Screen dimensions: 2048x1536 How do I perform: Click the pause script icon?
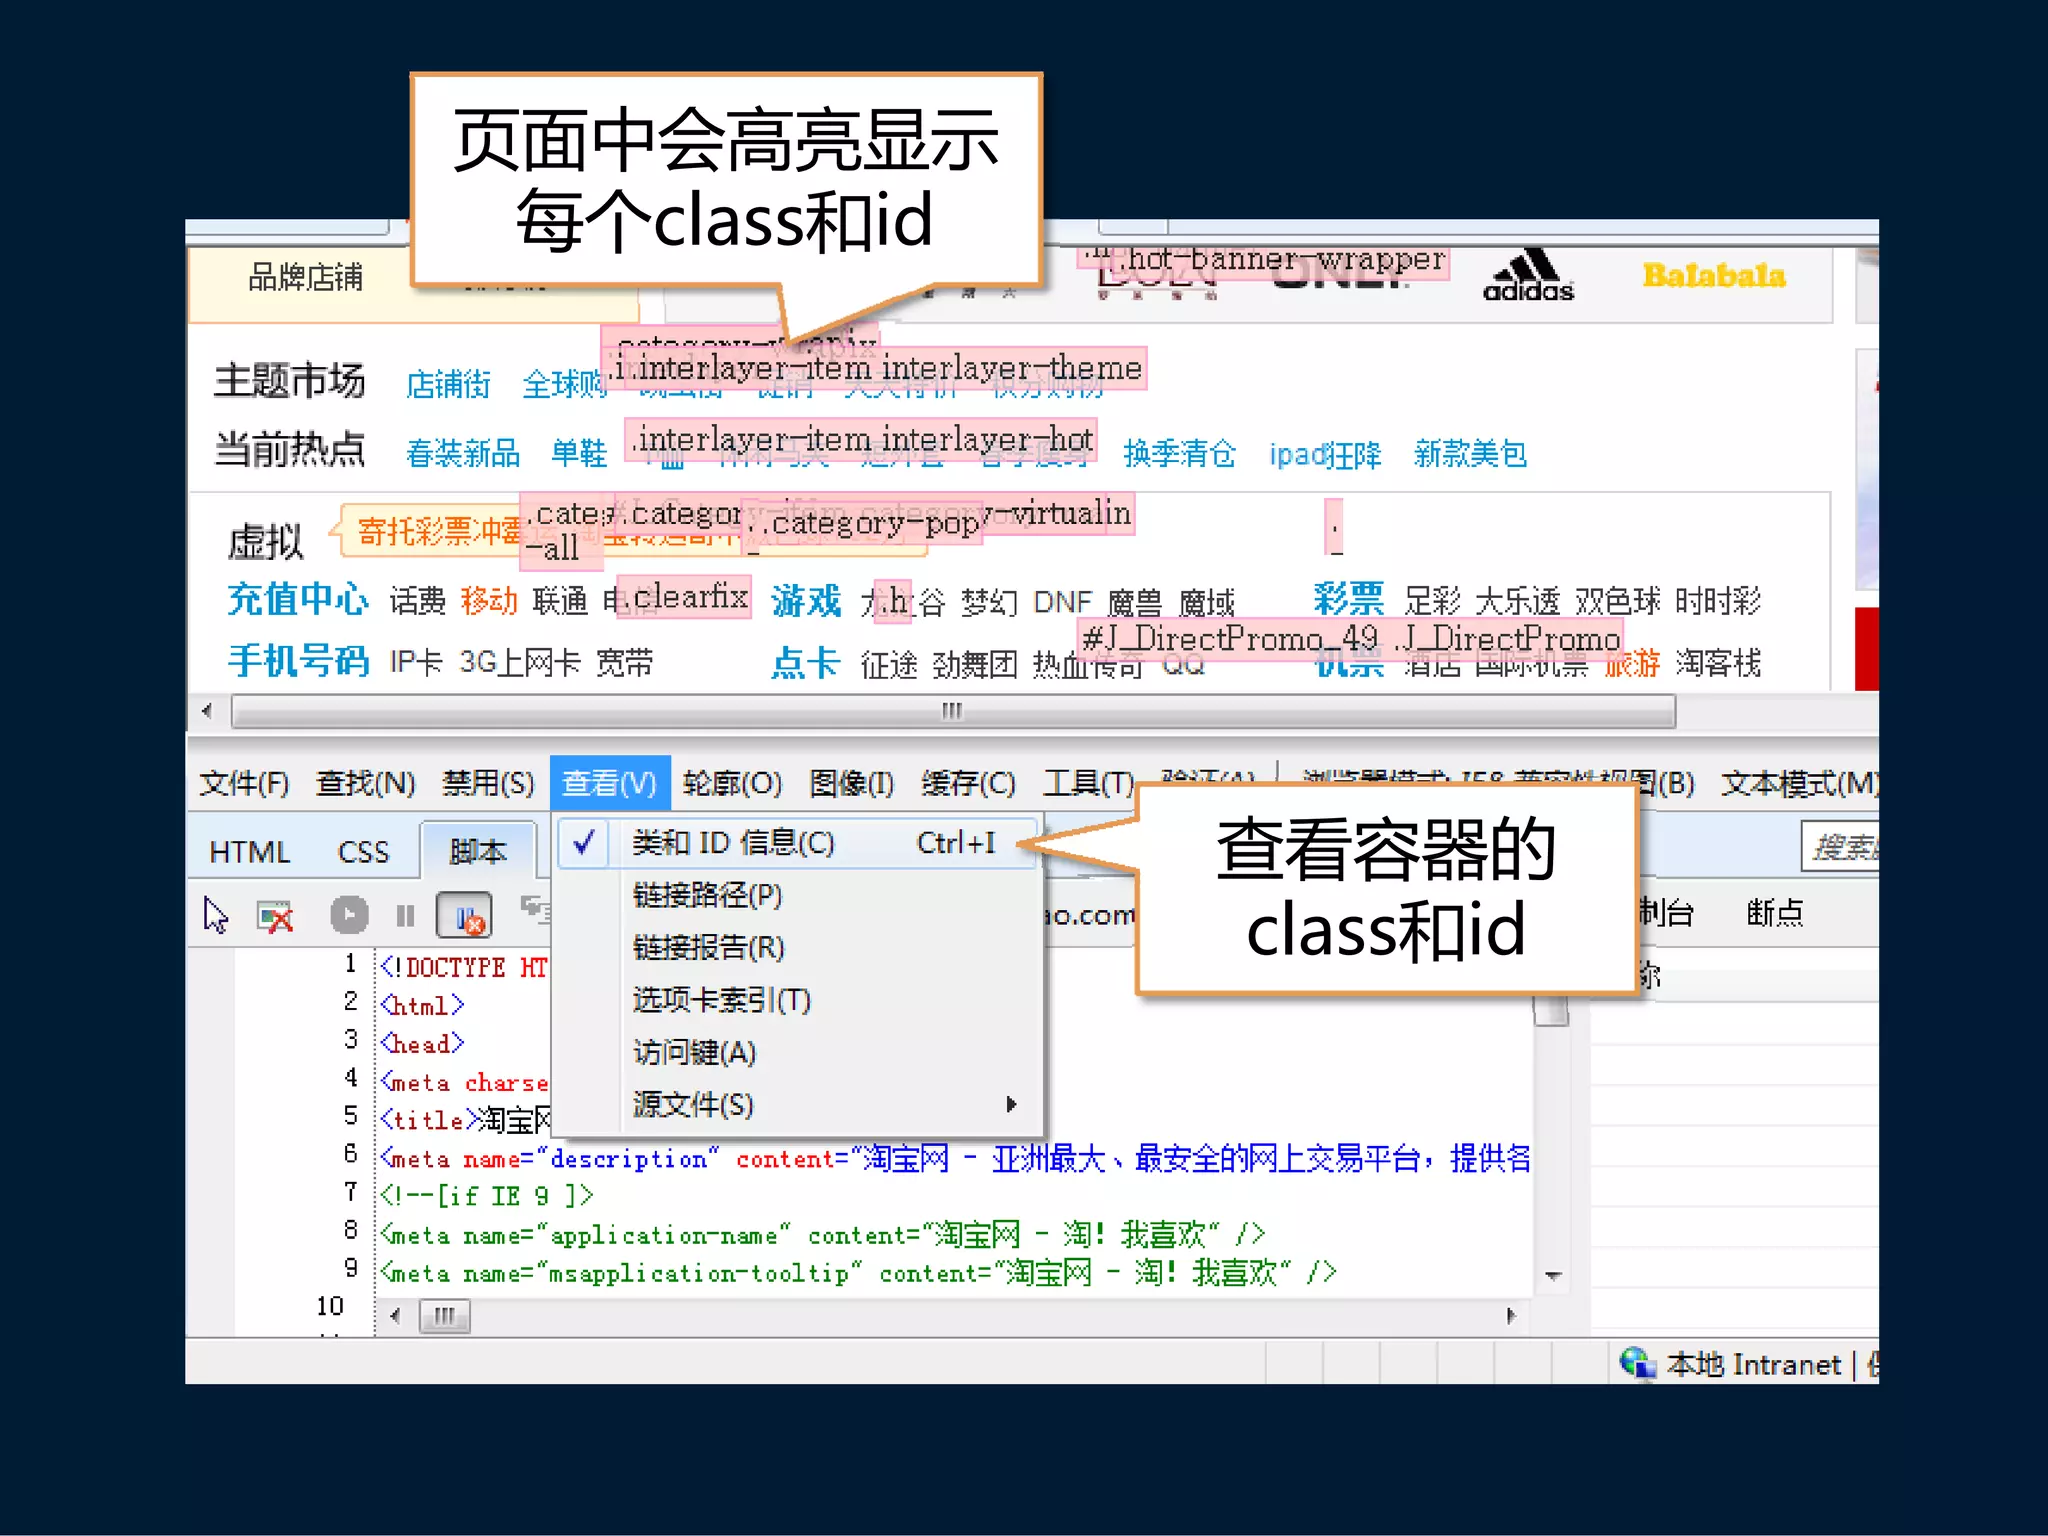coord(405,916)
